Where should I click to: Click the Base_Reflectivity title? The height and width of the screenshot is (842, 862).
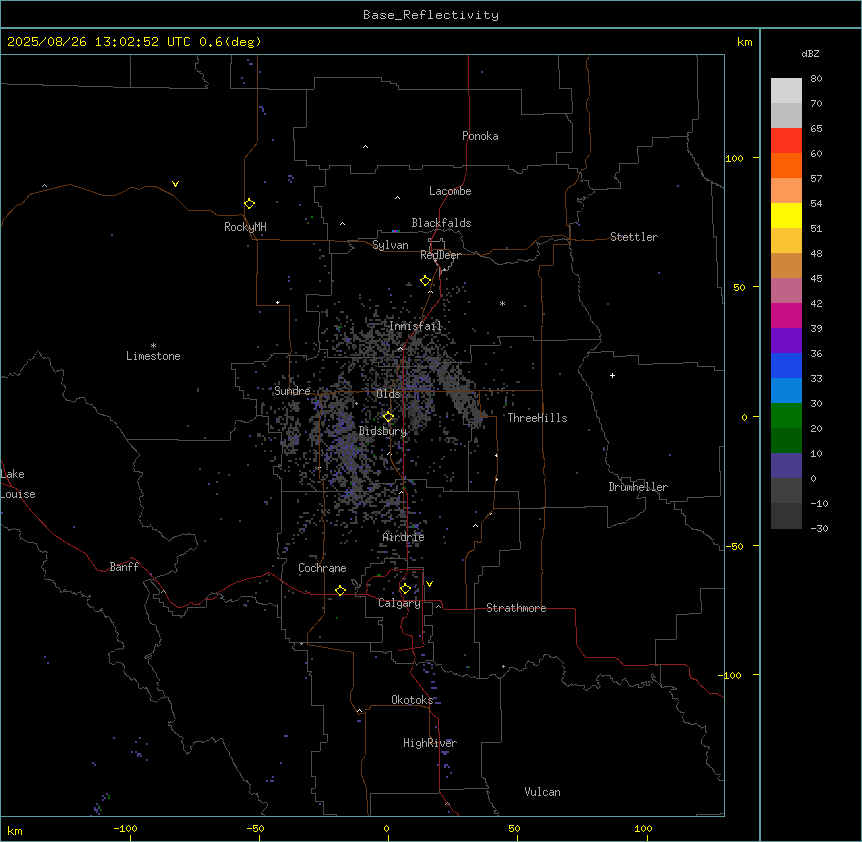coord(431,15)
